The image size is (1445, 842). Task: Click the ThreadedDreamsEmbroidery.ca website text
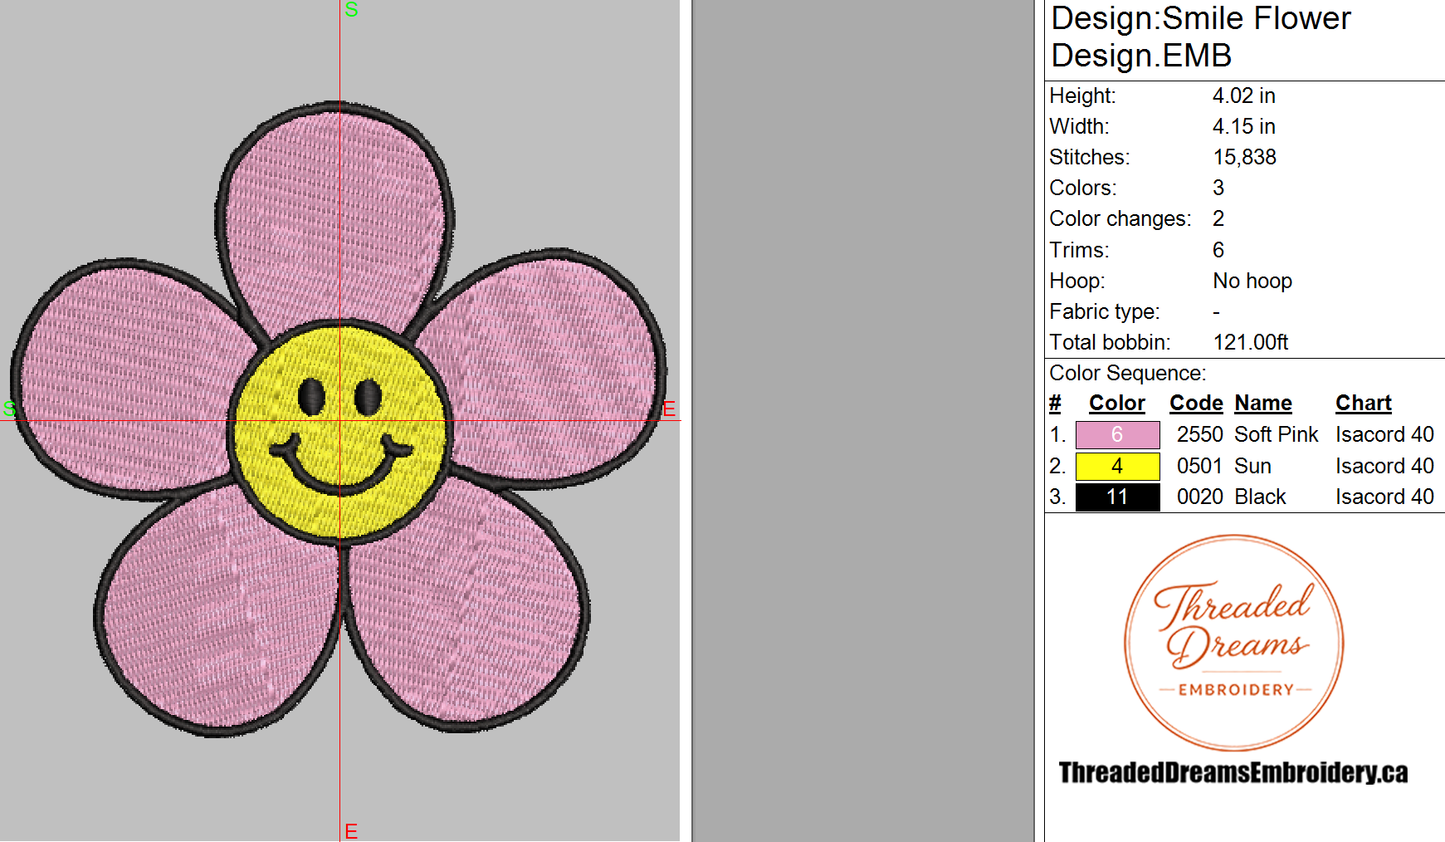pos(1233,773)
